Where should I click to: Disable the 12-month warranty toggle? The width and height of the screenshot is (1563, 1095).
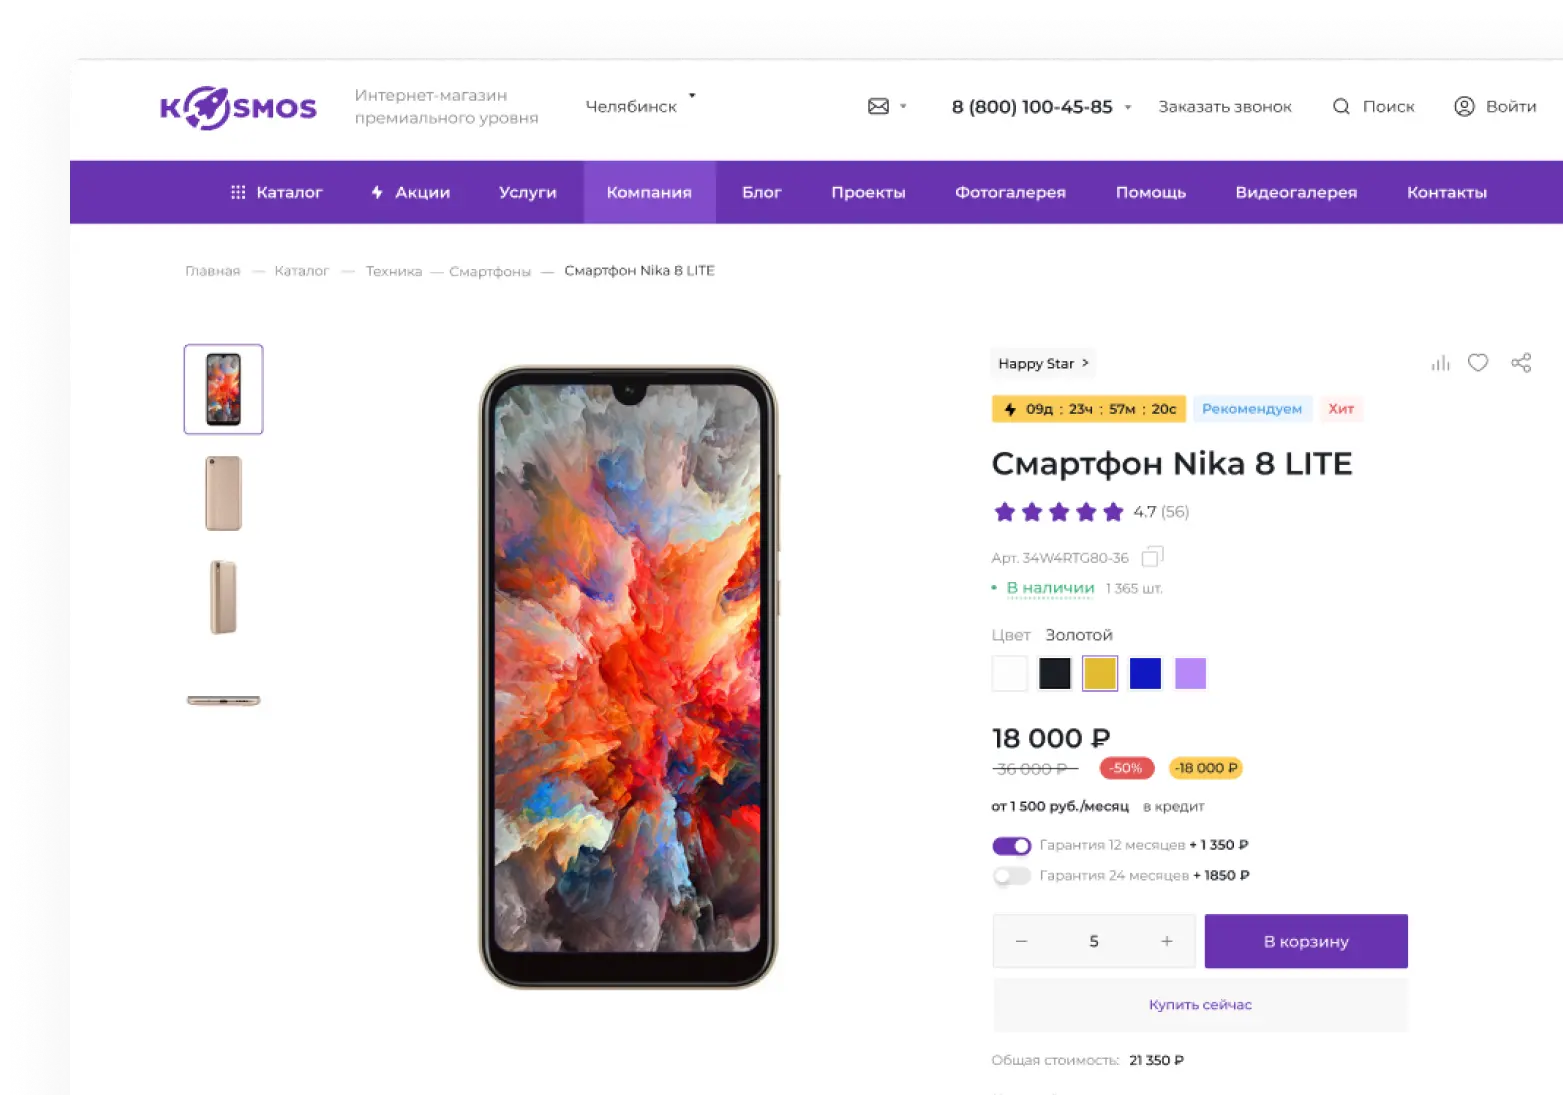coord(1011,846)
